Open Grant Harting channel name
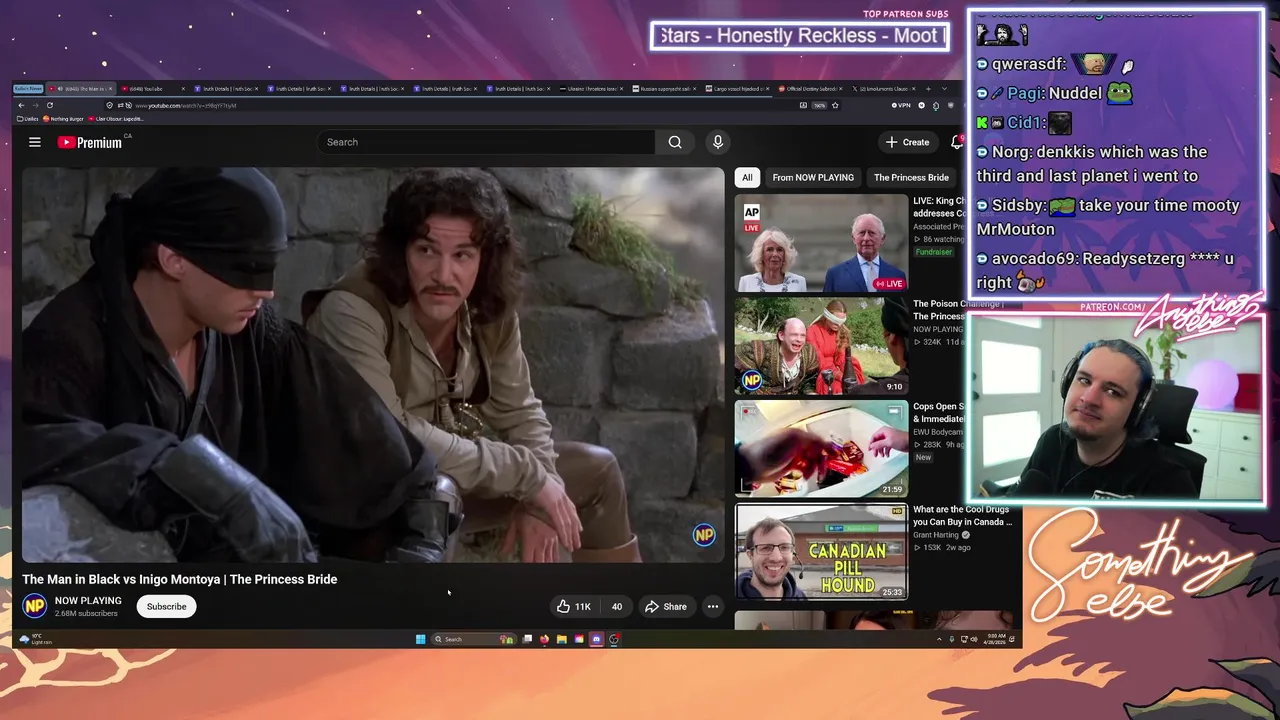Viewport: 1280px width, 720px height. 936,535
